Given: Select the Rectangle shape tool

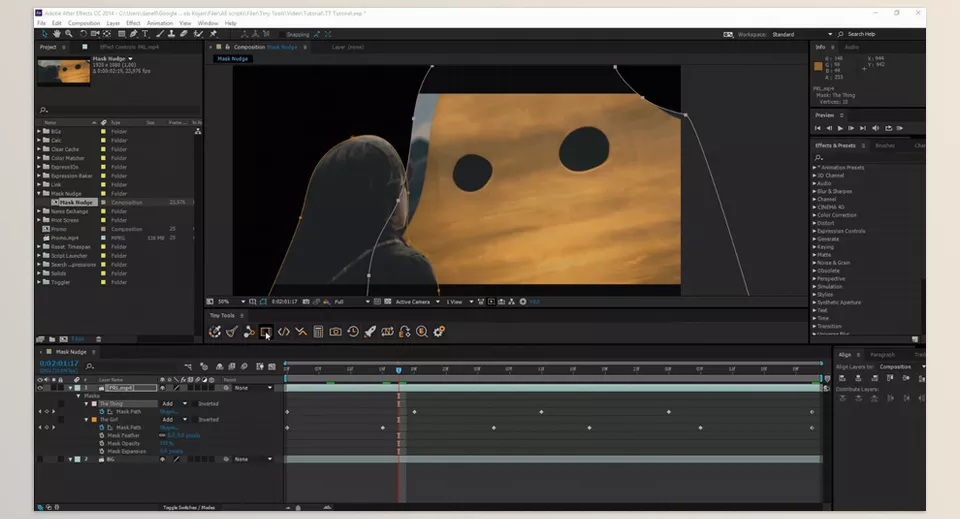Looking at the screenshot, I should [122, 34].
